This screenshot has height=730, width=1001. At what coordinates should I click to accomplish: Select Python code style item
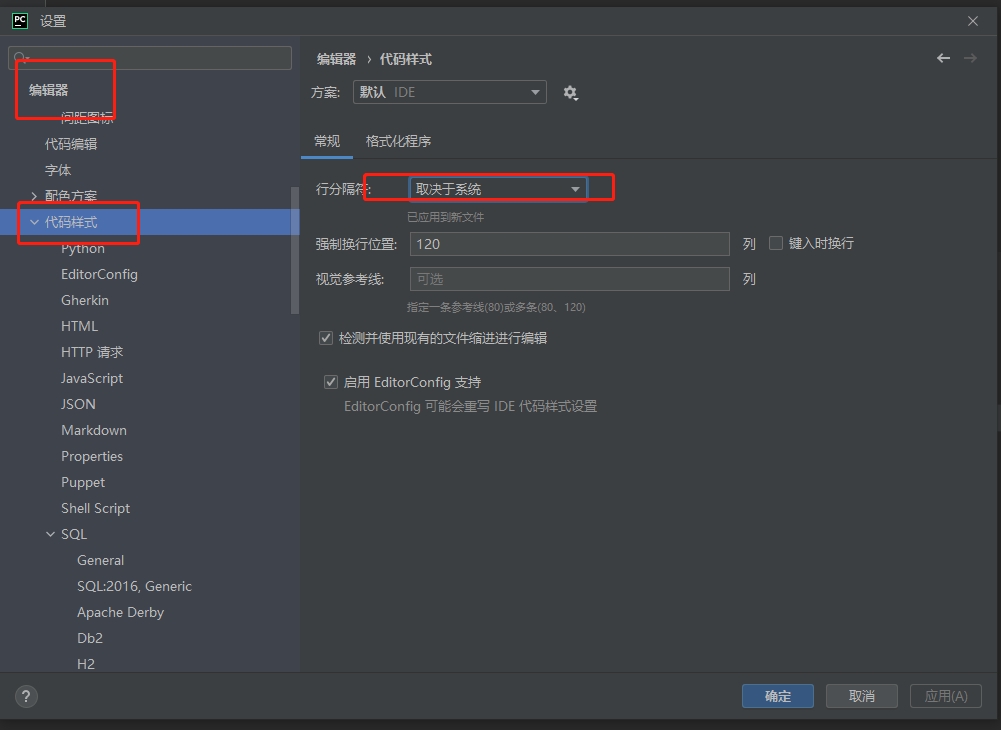(83, 248)
